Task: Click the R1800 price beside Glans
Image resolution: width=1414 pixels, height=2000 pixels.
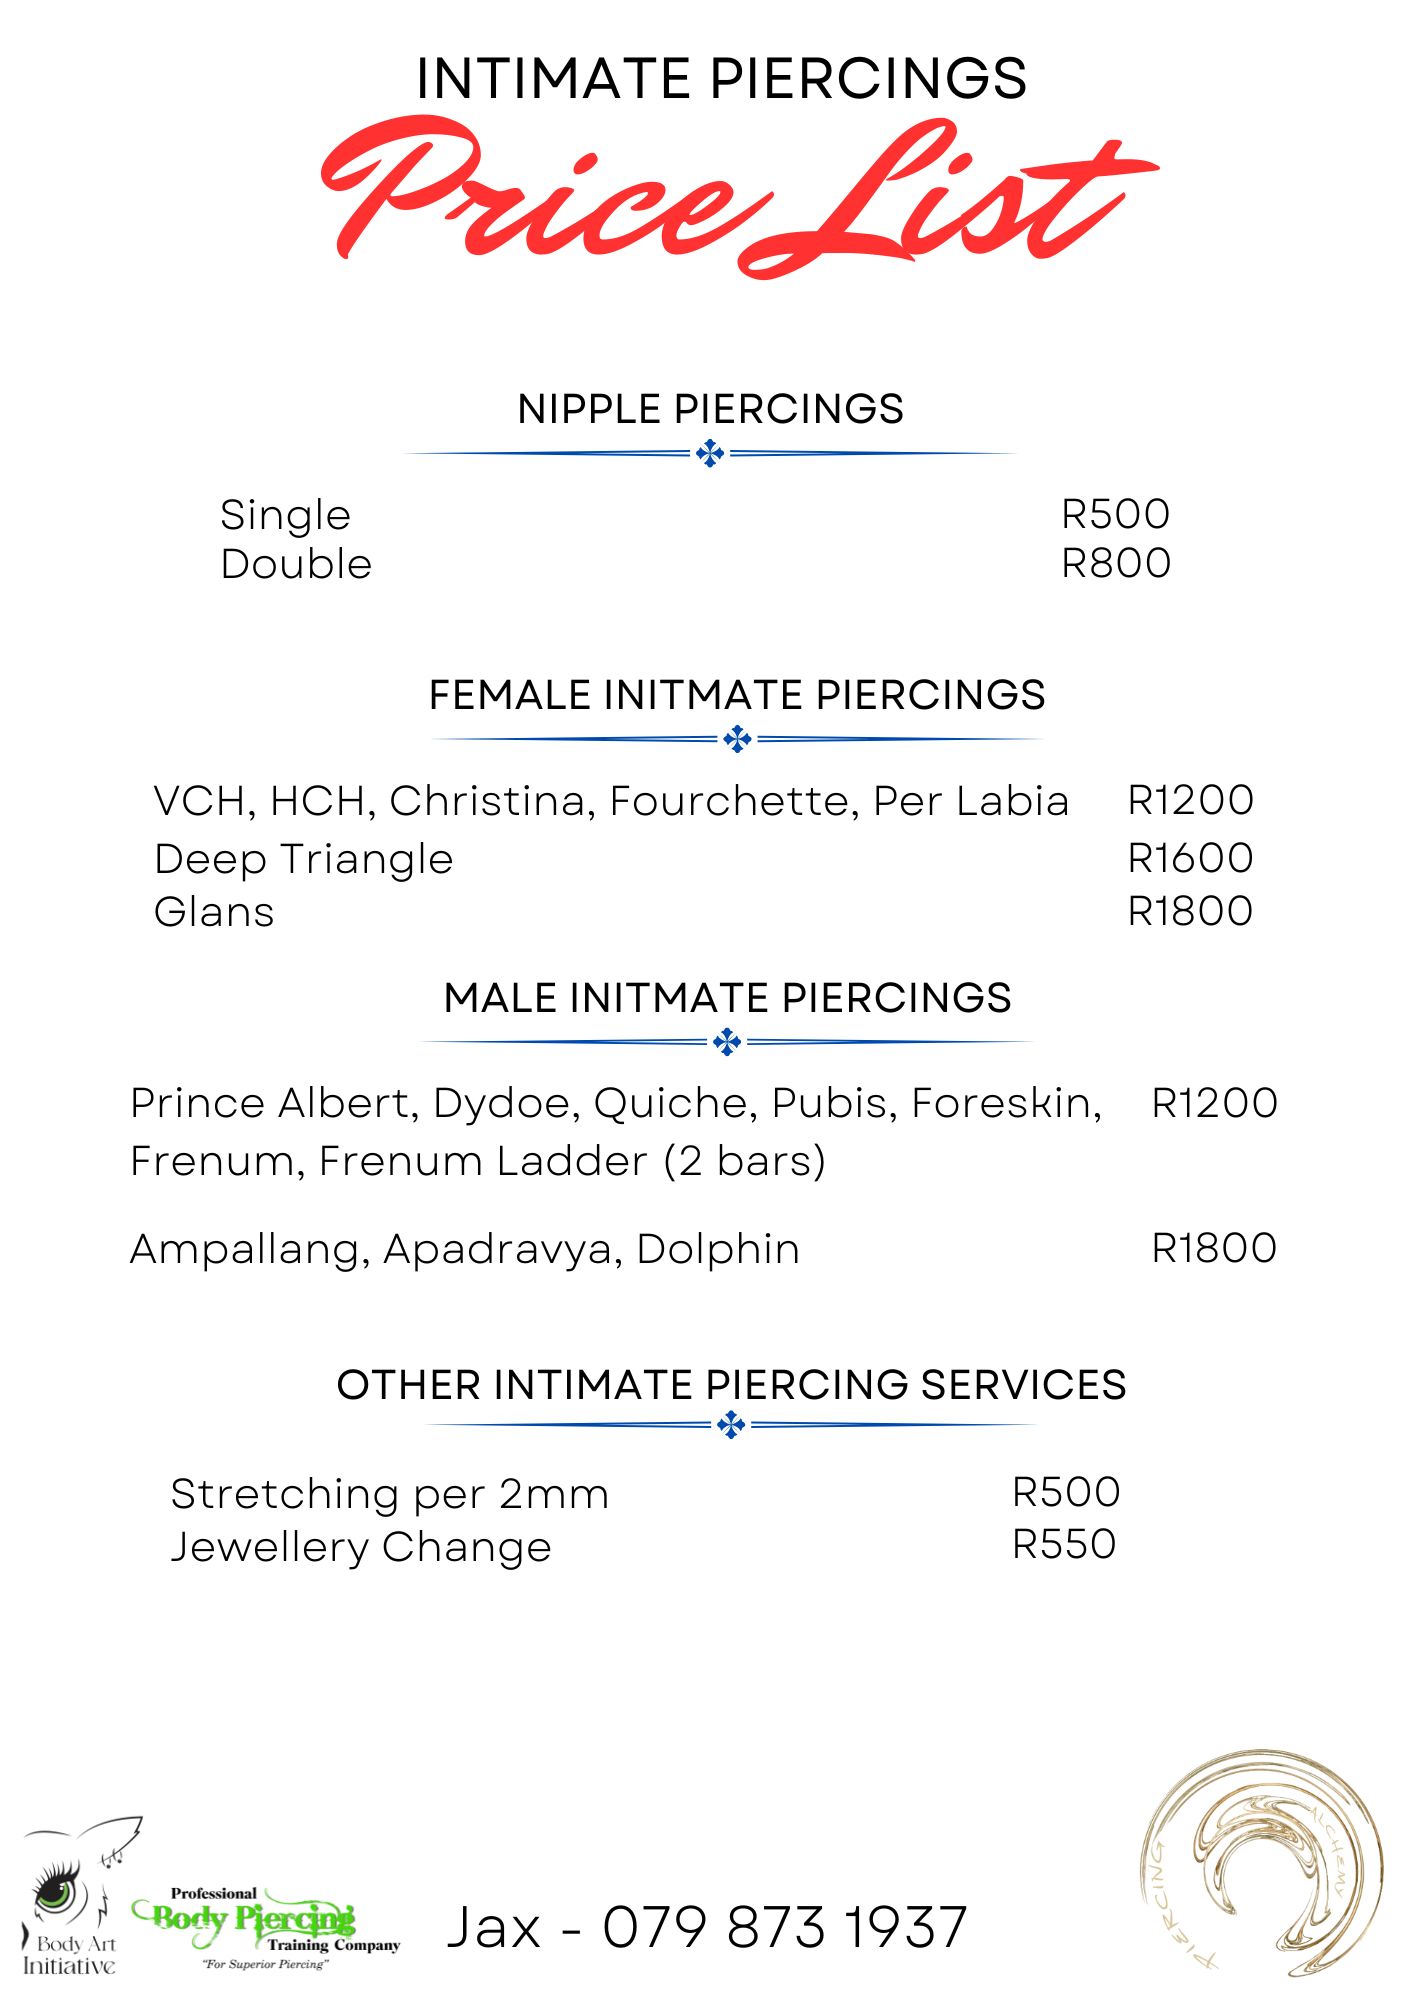Action: 1190,911
